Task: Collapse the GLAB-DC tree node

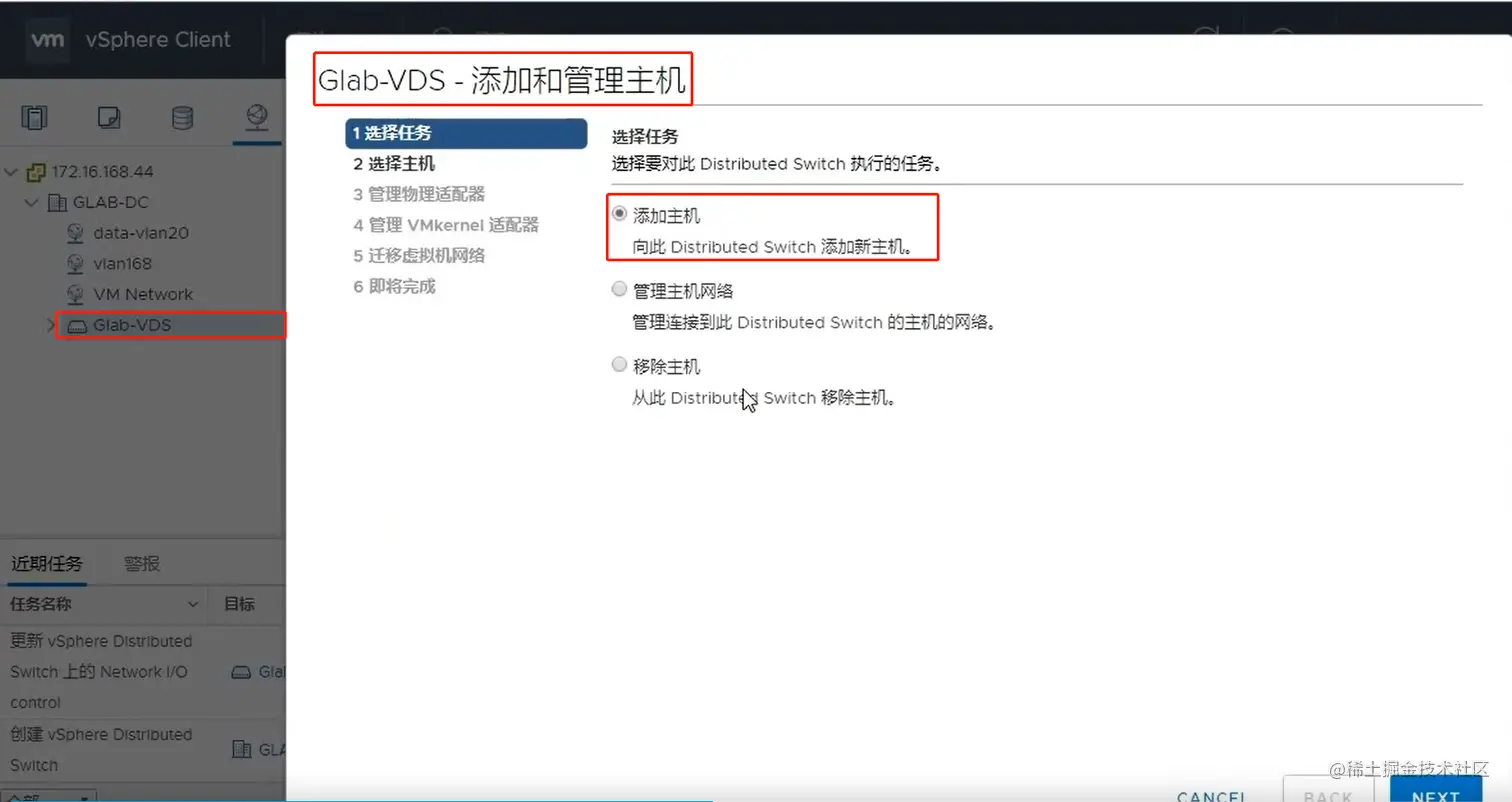Action: tap(33, 203)
